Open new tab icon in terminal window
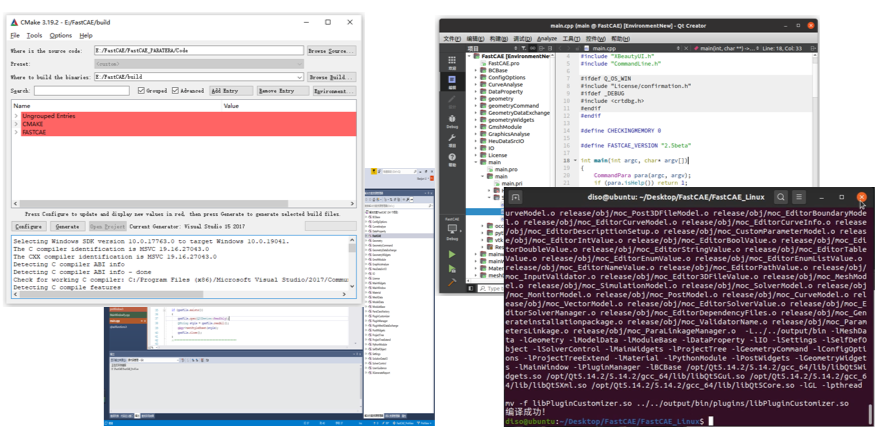 tap(516, 197)
